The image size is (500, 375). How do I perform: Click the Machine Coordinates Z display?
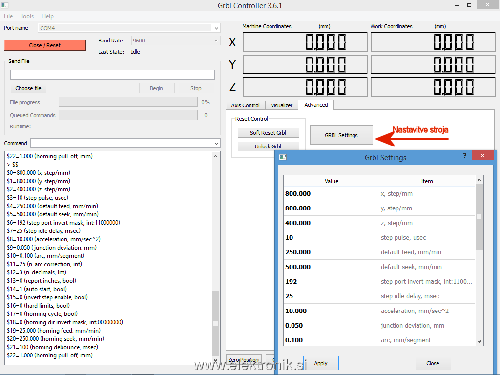305,87
